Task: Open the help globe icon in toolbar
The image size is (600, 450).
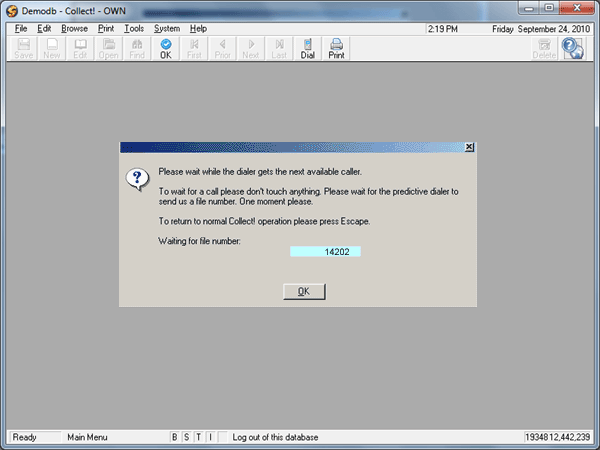Action: 572,48
